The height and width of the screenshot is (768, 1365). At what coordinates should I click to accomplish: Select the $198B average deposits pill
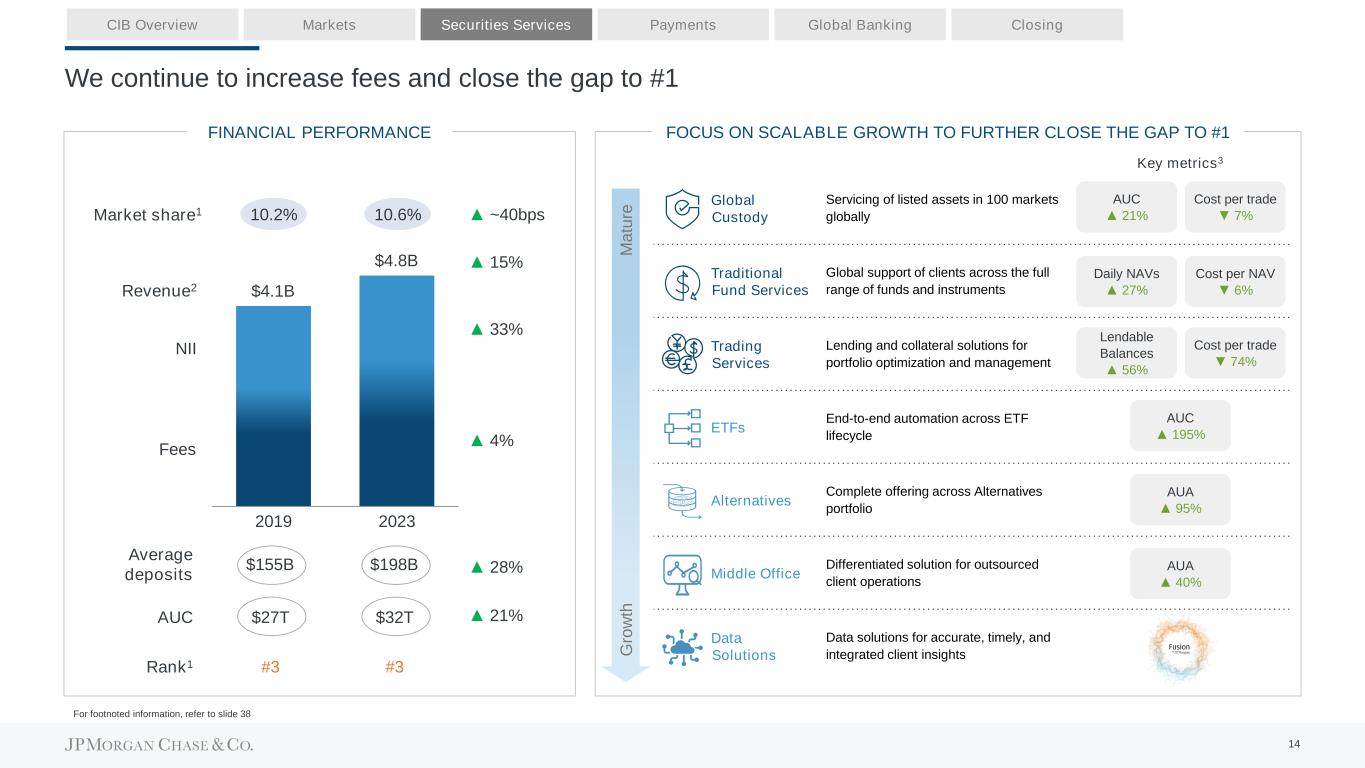point(394,566)
